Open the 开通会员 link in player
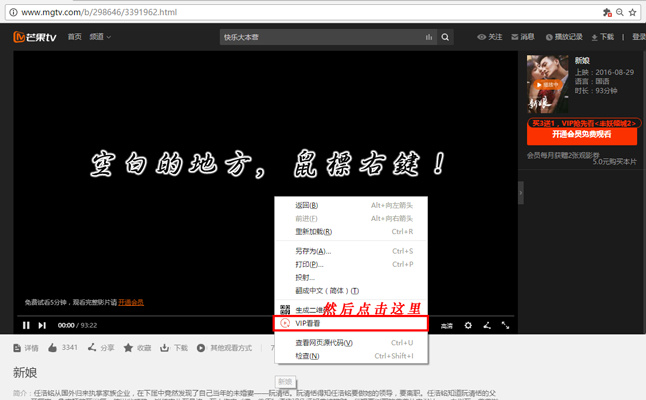Image resolution: width=646 pixels, height=400 pixels. [x=131, y=302]
